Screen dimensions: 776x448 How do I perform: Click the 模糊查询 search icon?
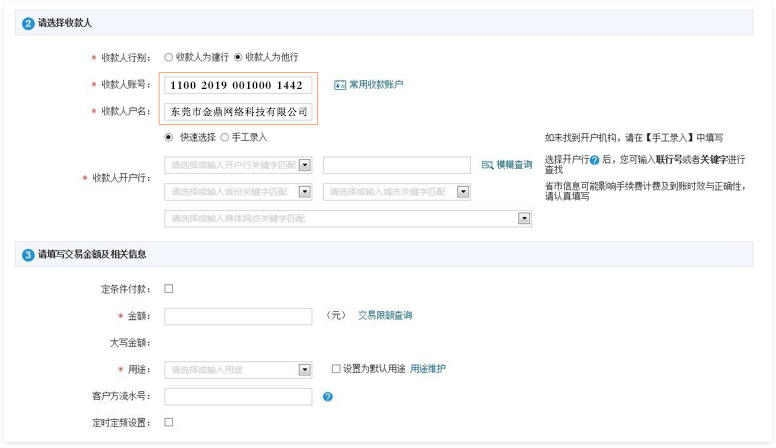(487, 165)
